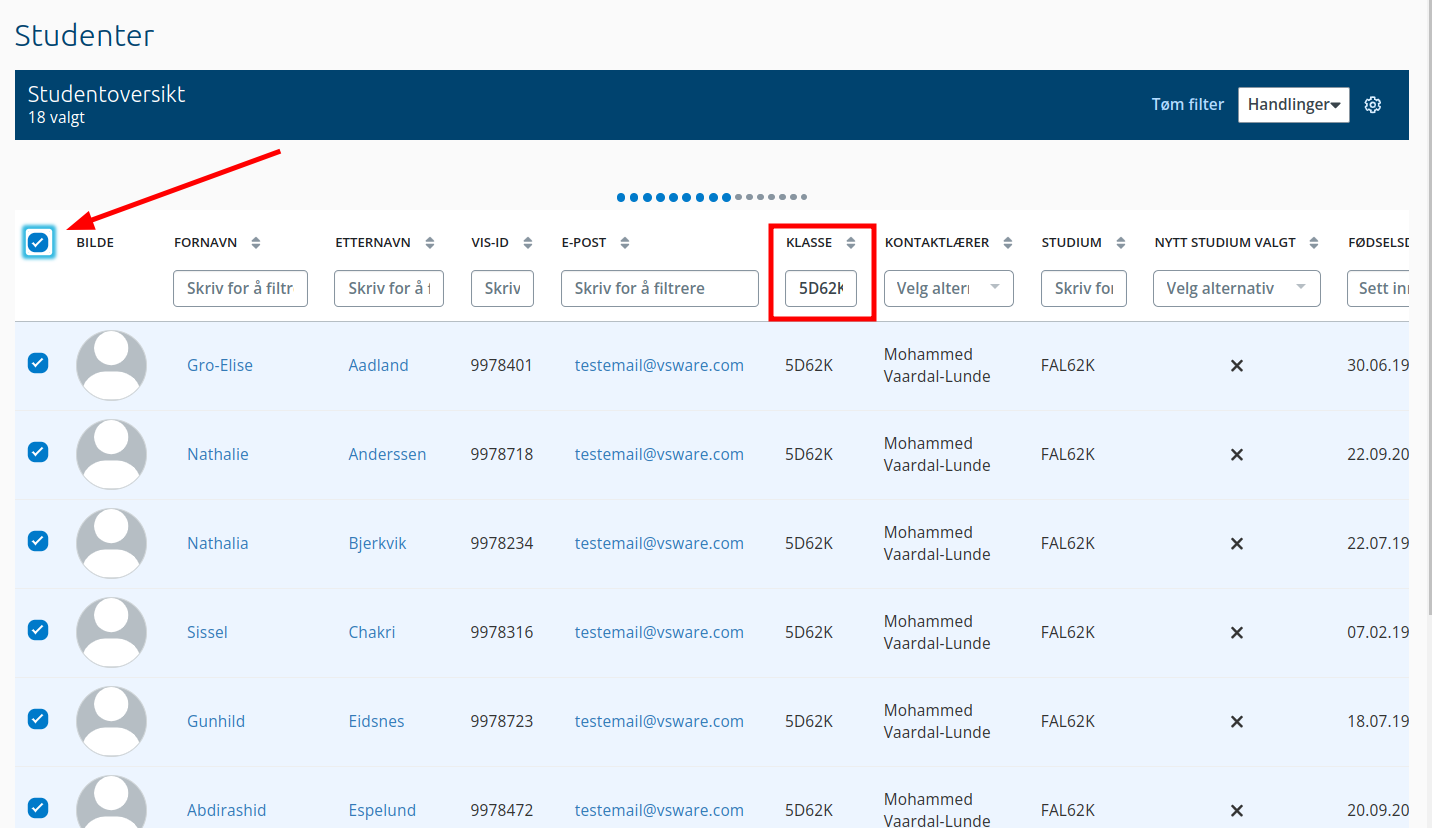Click Nathalia Bjerkvik's X mark for new study
The height and width of the screenshot is (828, 1432).
1237,544
